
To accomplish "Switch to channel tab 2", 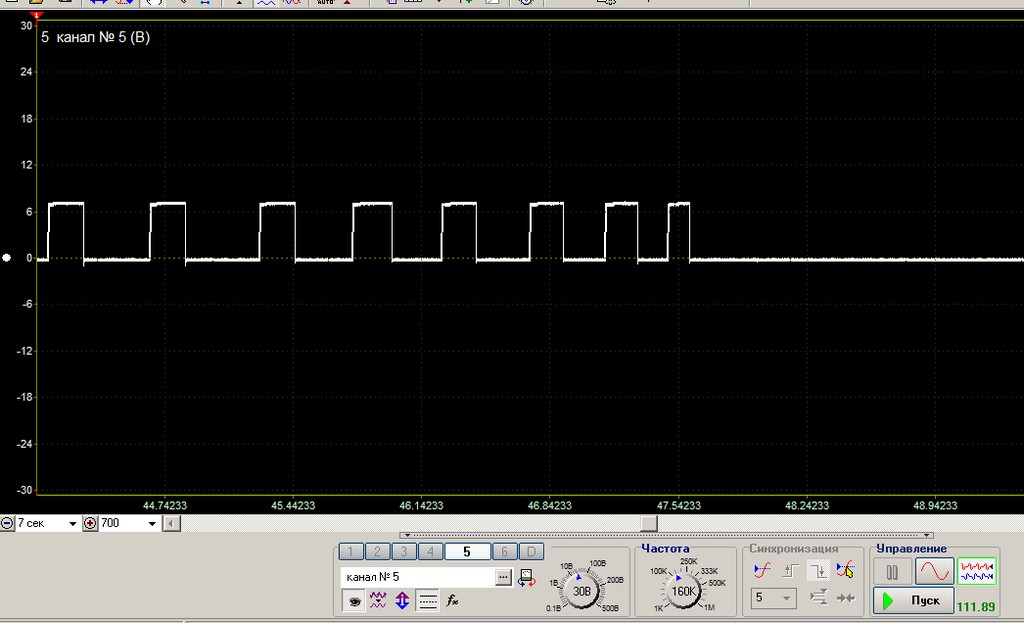I will [x=377, y=552].
